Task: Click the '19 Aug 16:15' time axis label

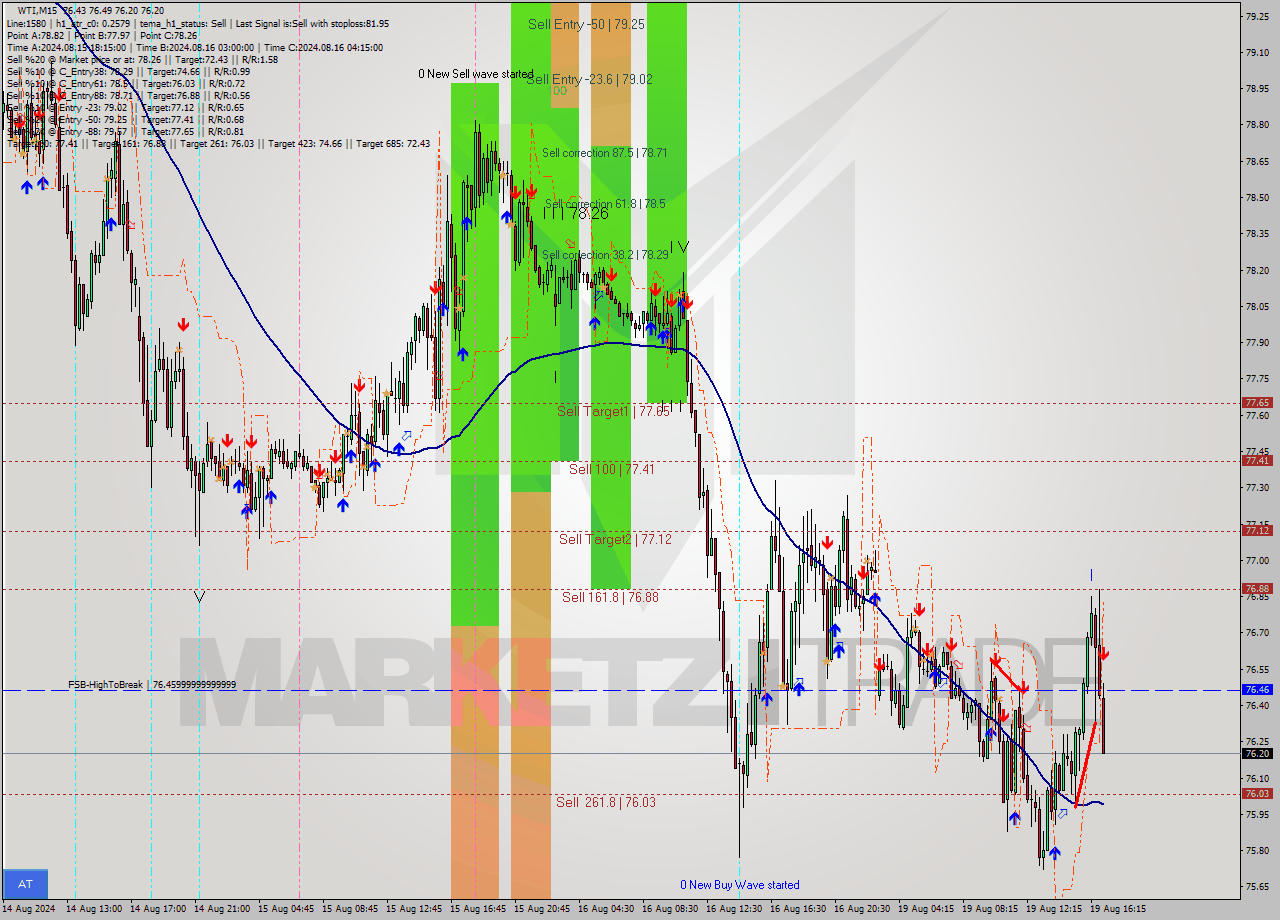Action: click(x=1117, y=909)
